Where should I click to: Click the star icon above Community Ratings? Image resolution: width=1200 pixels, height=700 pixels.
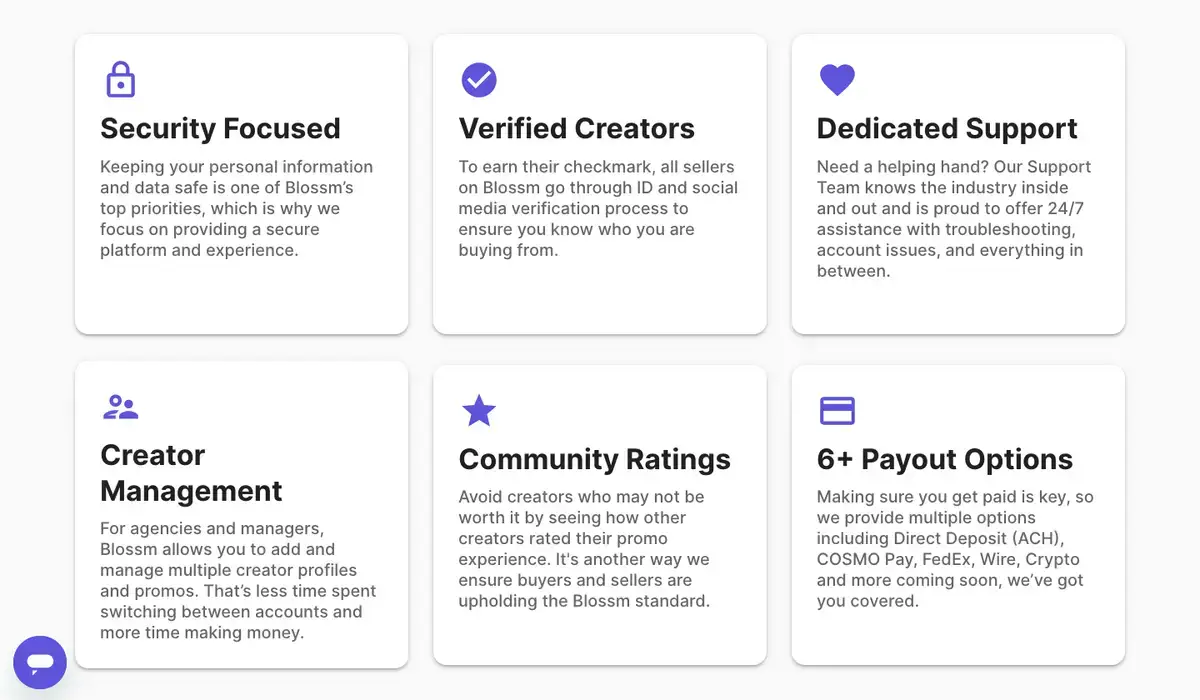point(479,410)
